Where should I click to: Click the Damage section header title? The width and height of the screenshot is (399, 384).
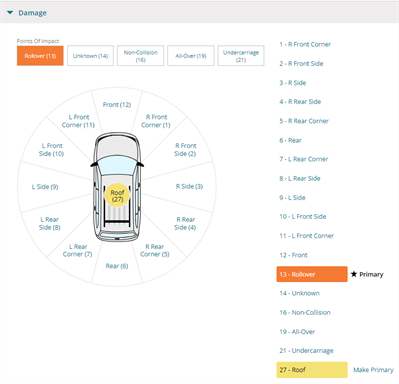[x=32, y=13]
